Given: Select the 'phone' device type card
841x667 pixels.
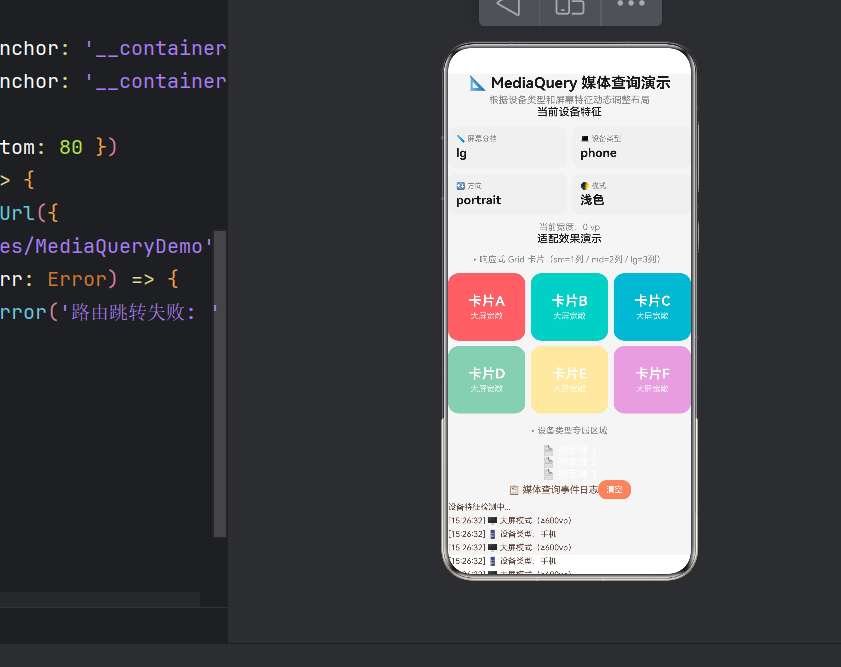Looking at the screenshot, I should 631,147.
